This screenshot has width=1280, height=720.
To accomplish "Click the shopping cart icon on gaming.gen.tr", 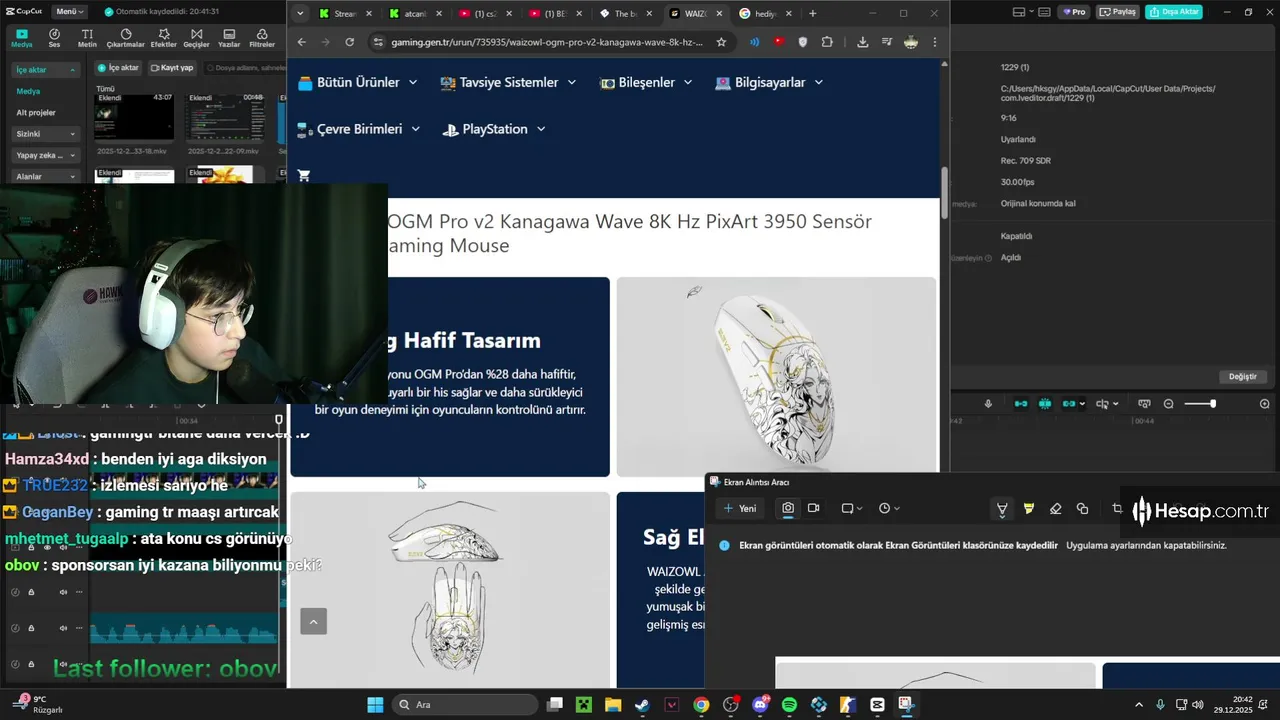I will [x=304, y=175].
